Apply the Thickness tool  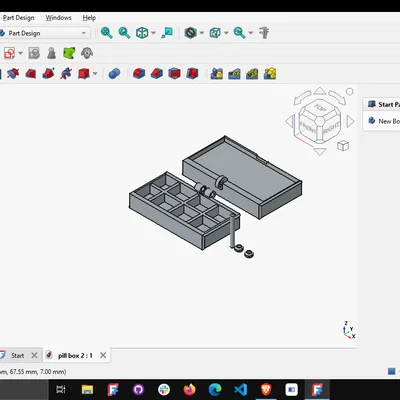(192, 73)
